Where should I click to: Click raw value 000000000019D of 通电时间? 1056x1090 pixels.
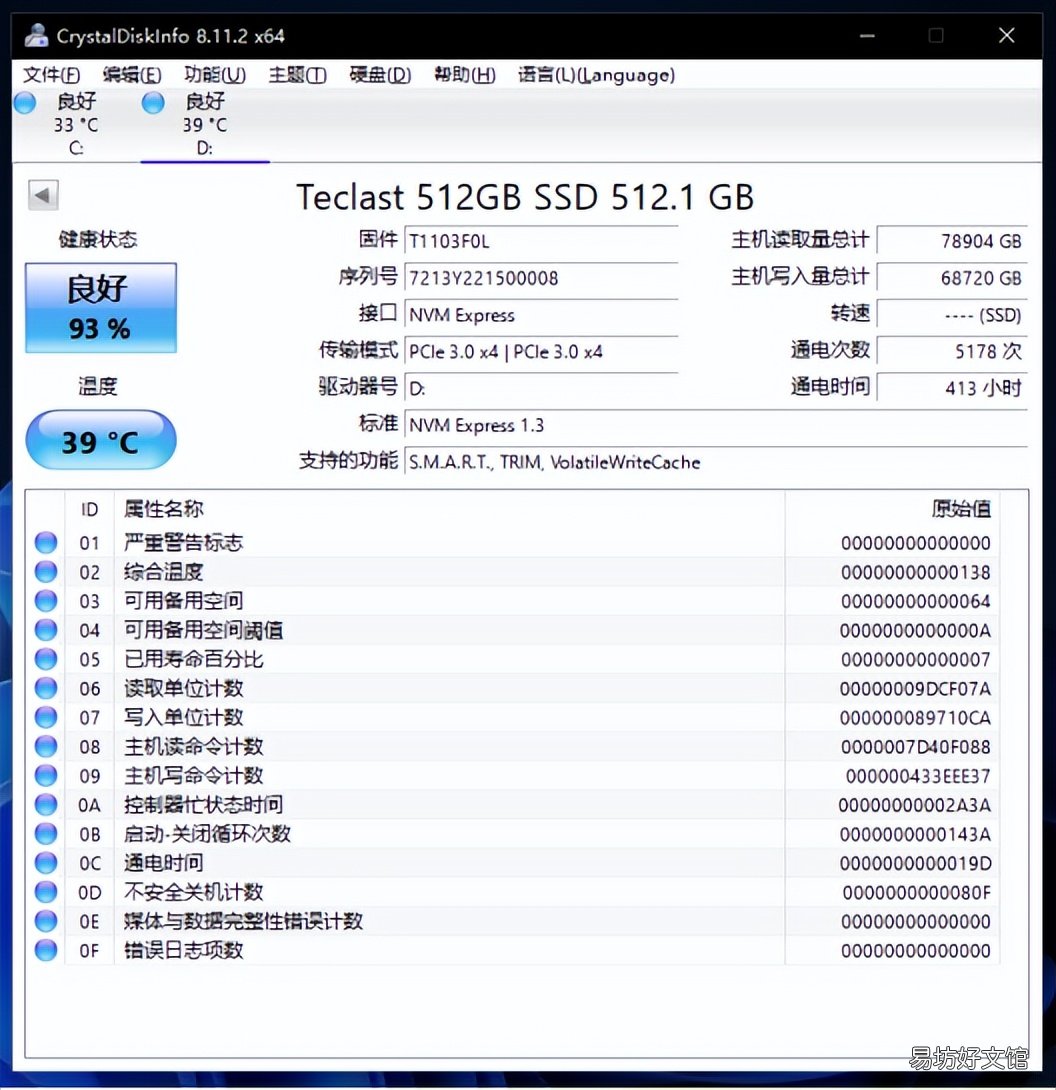click(916, 863)
